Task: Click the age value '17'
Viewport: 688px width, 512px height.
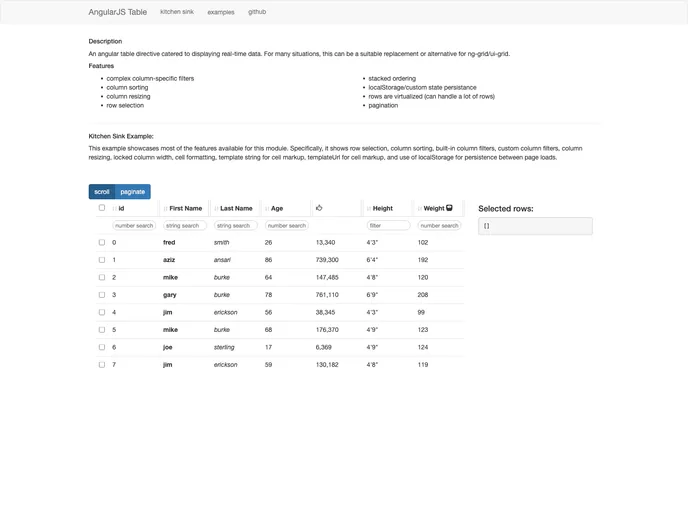Action: pyautogui.click(x=268, y=347)
